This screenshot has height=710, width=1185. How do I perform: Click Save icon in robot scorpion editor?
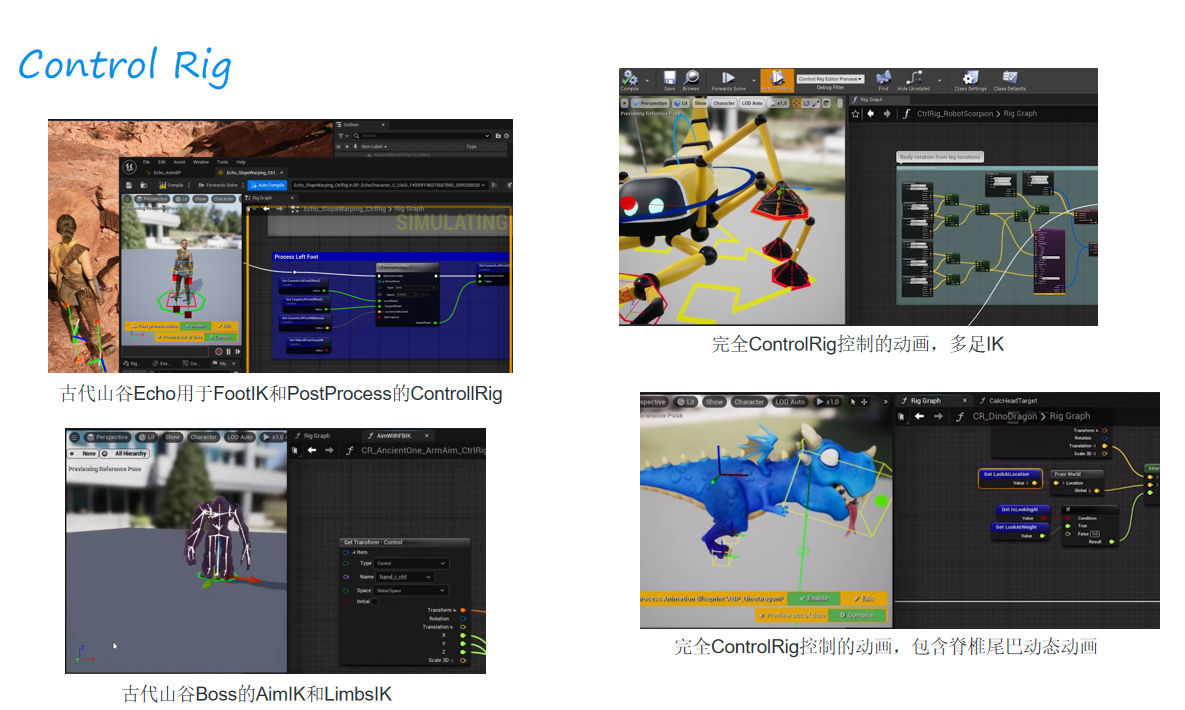tap(670, 80)
